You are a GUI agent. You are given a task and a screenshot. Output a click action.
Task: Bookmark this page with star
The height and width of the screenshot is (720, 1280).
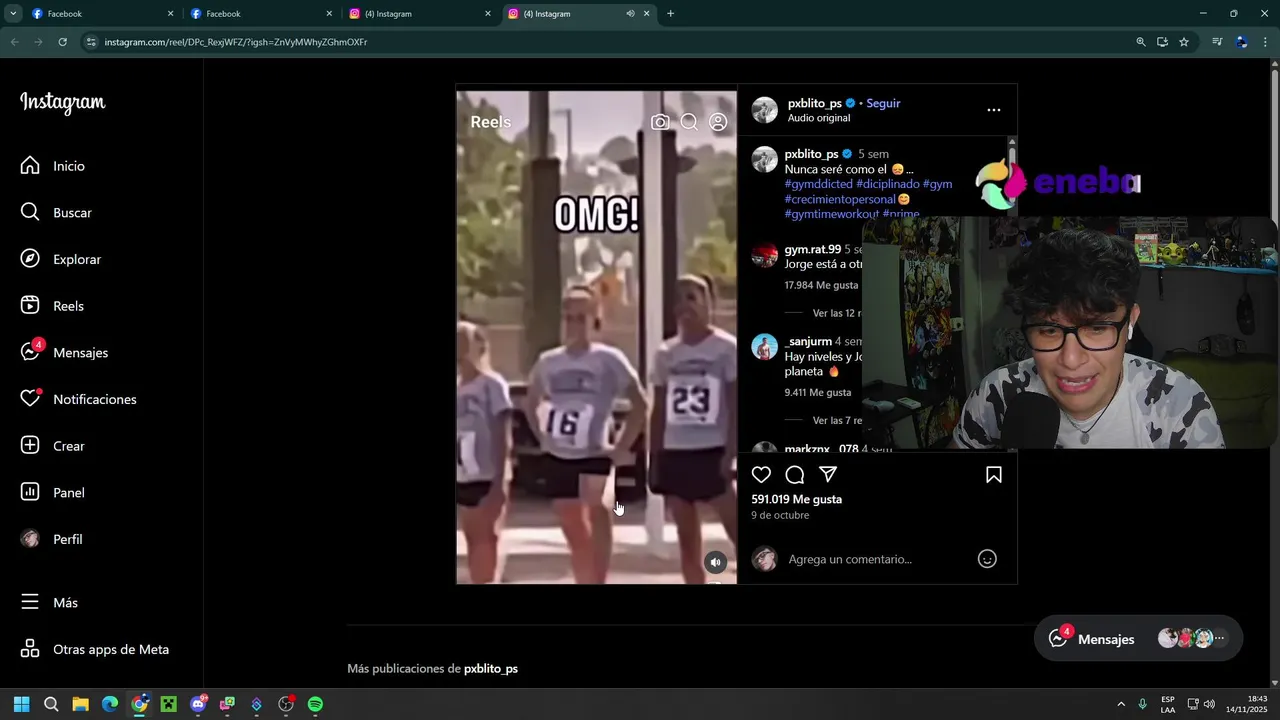1184,42
